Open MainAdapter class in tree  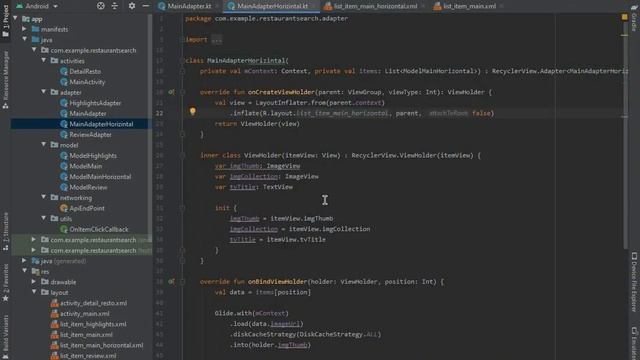tap(88, 113)
